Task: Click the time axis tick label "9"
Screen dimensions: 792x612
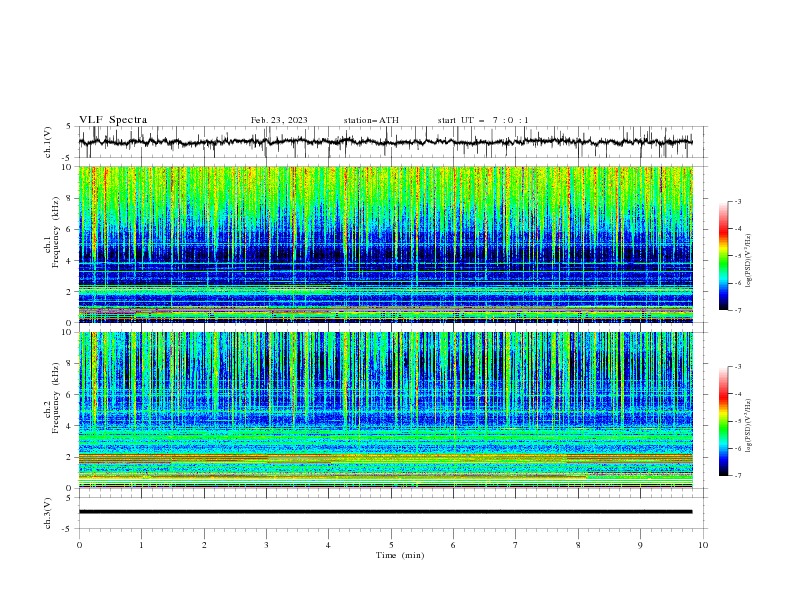Action: click(x=640, y=545)
